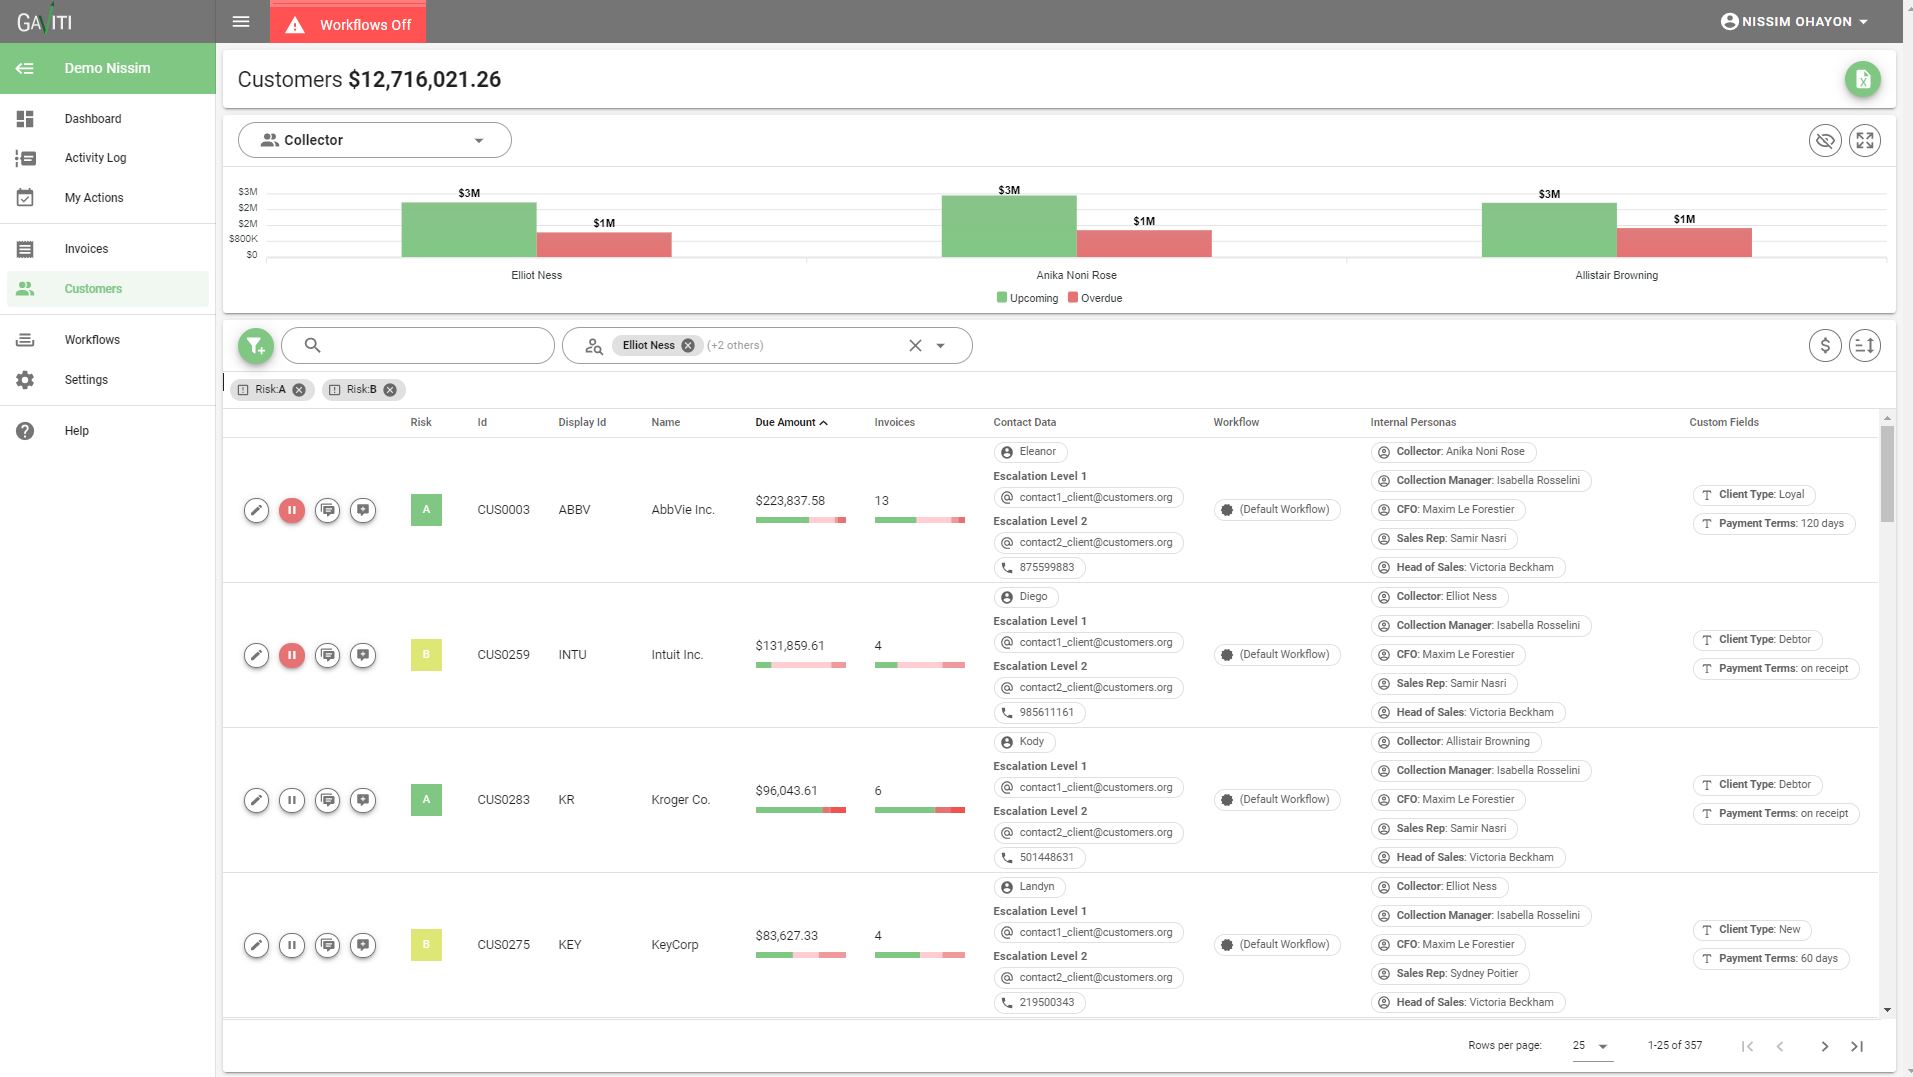
Task: Clear all selected collectors
Action: coord(915,345)
